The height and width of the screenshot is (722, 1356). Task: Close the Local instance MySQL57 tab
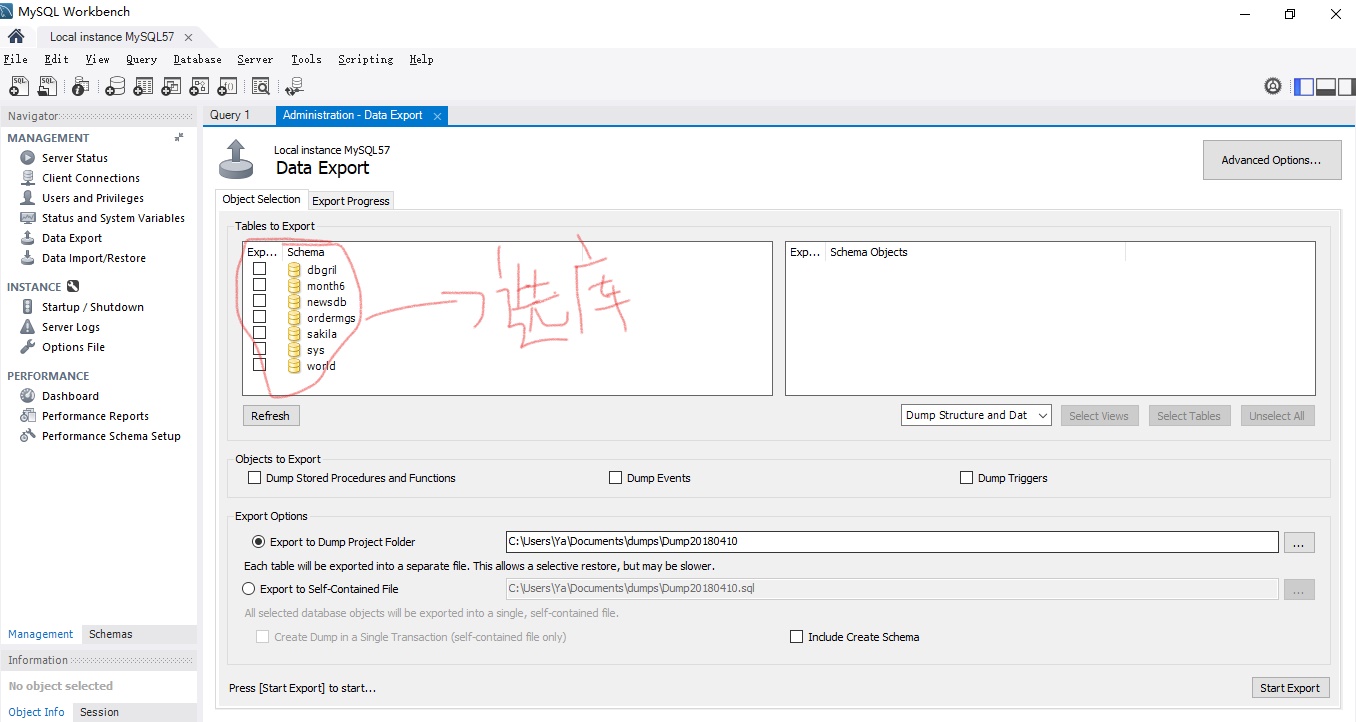[x=188, y=37]
